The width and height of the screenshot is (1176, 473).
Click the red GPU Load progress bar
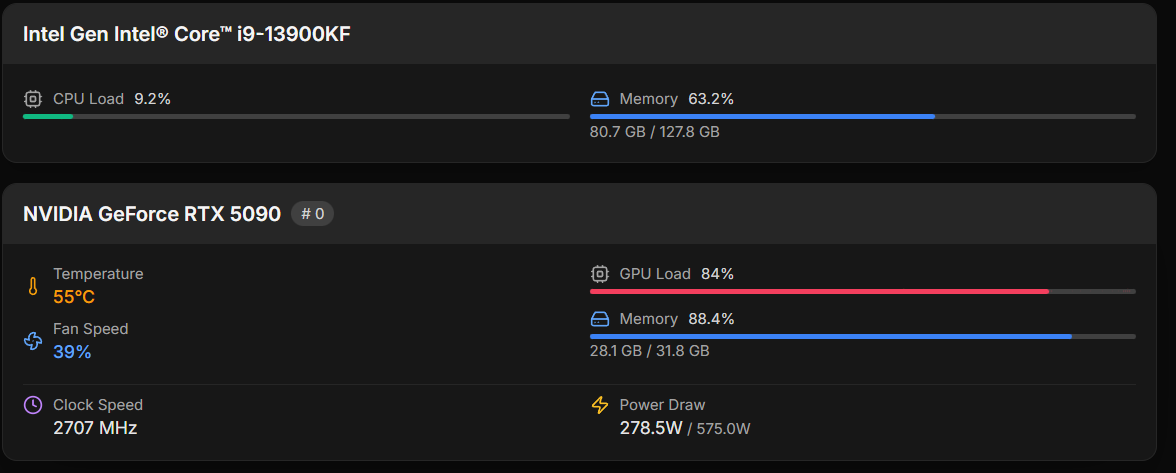click(819, 291)
